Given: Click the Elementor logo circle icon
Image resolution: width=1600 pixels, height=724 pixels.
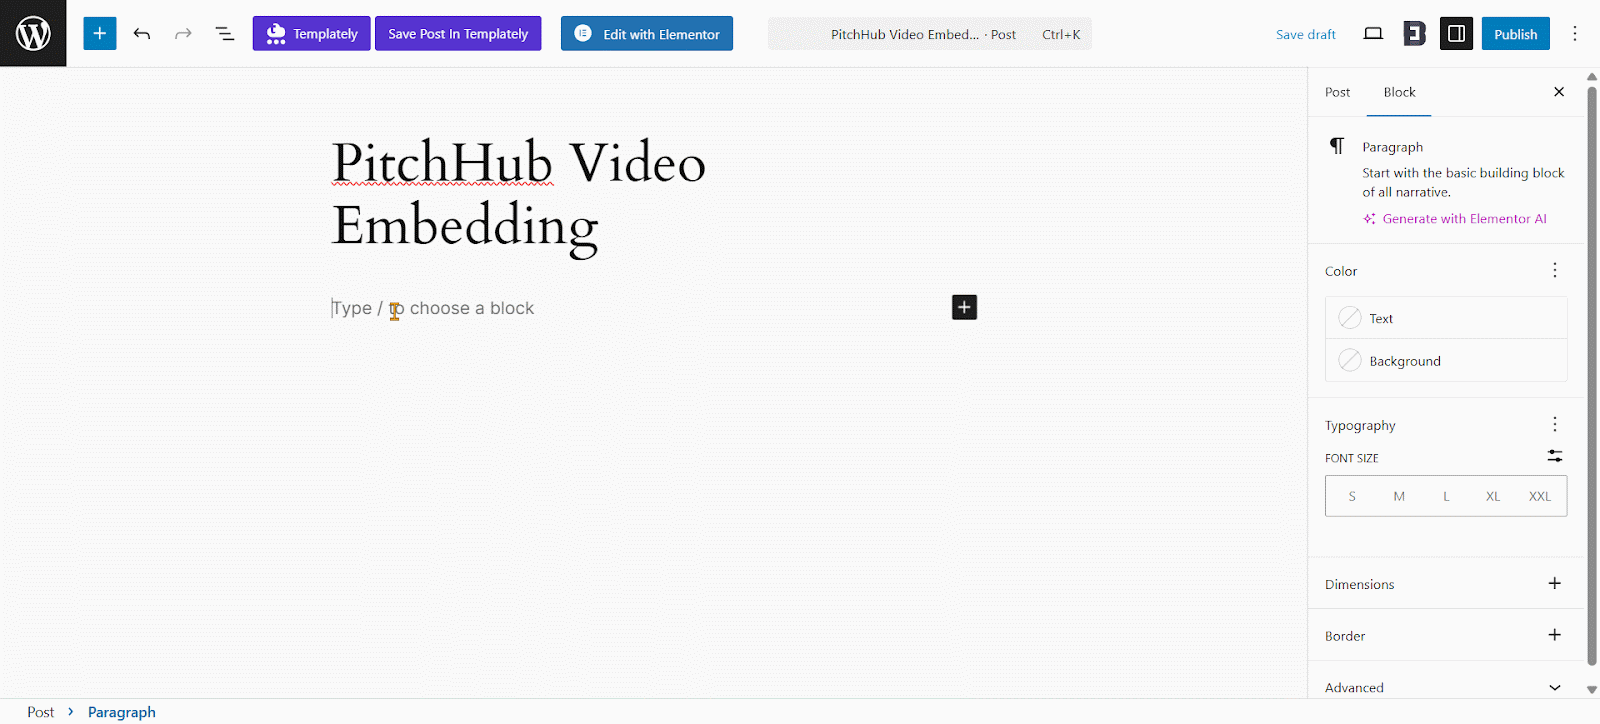Looking at the screenshot, I should click(x=583, y=33).
